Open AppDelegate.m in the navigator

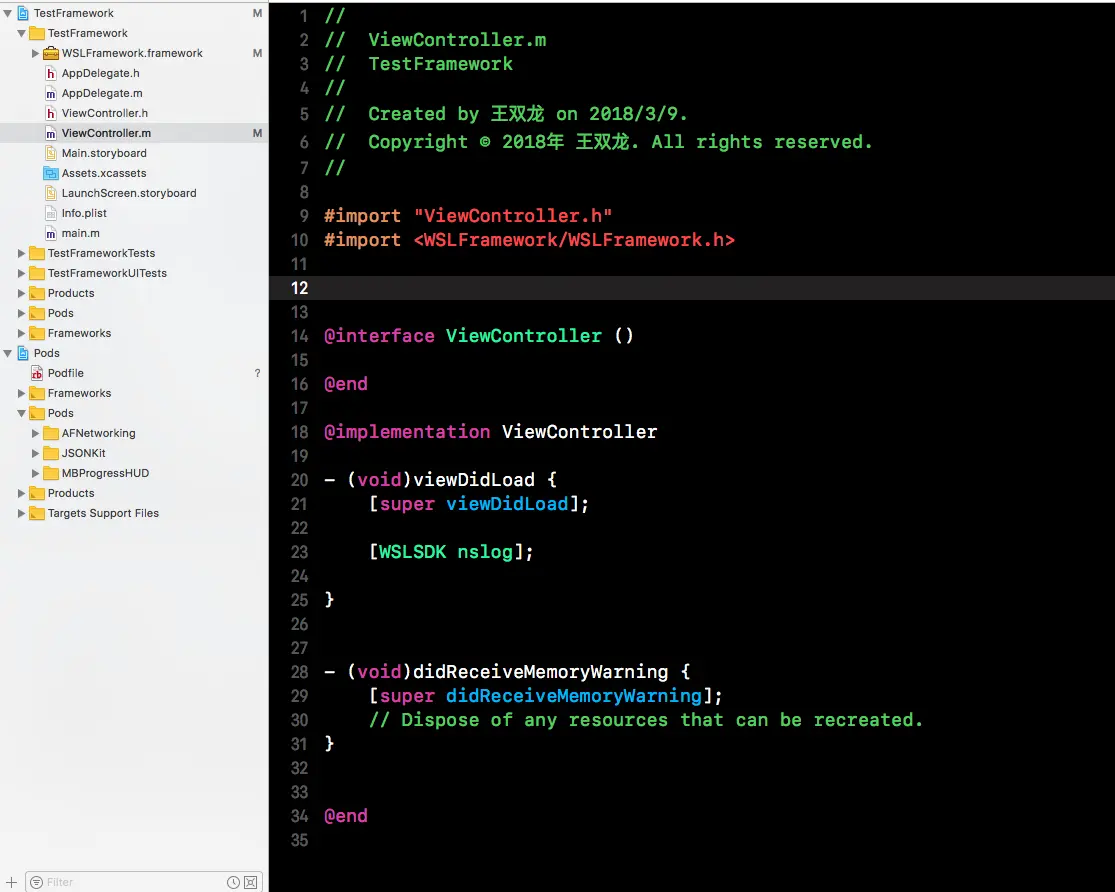point(102,93)
